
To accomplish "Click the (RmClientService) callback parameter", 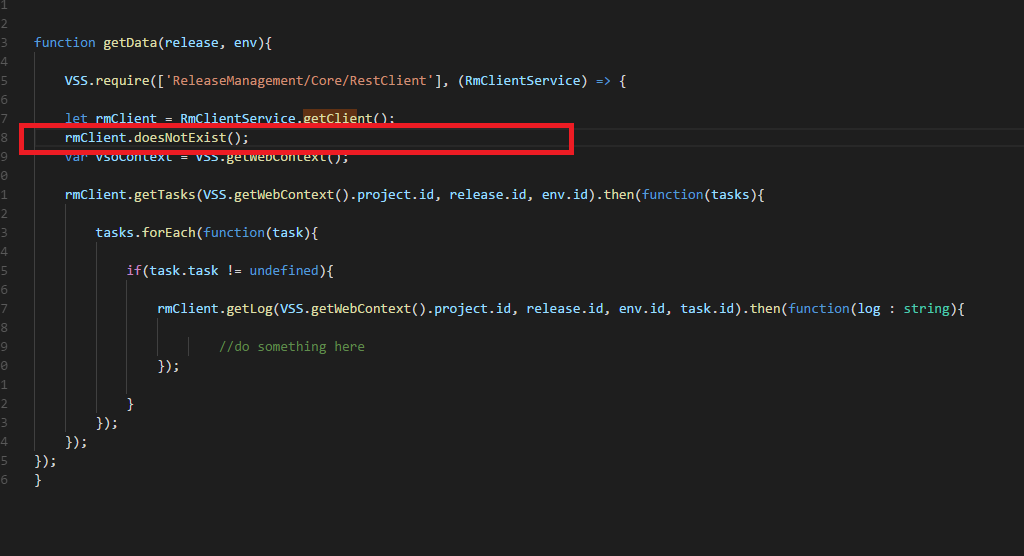I will (522, 80).
